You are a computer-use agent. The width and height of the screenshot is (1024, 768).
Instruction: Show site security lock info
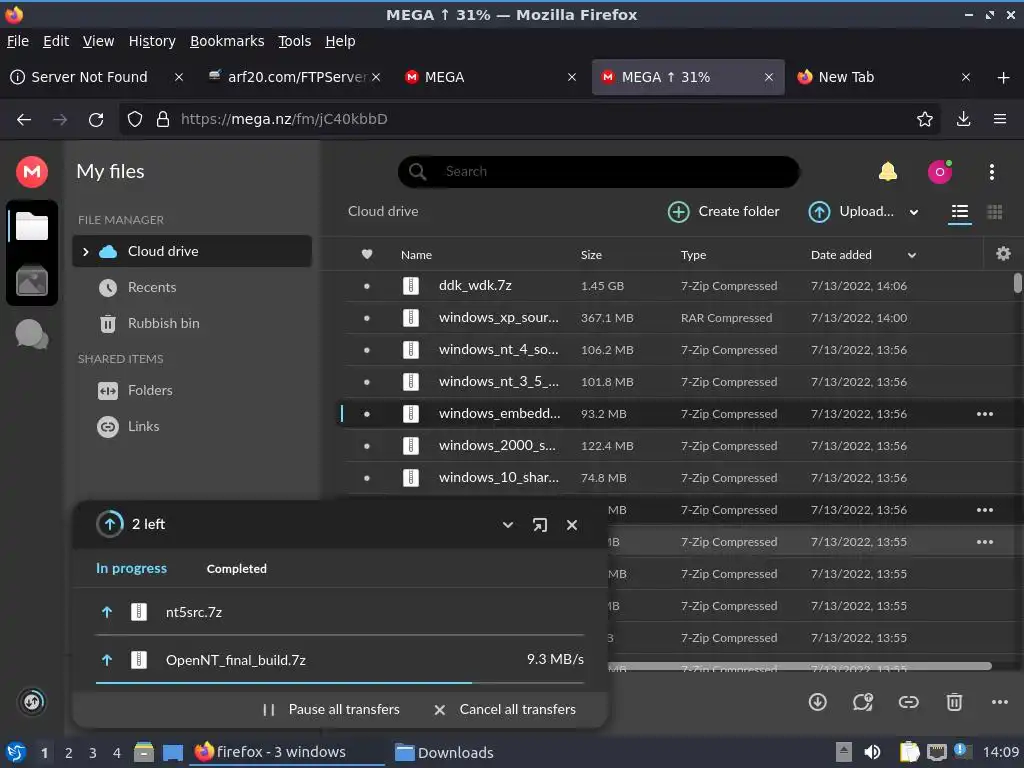point(163,119)
